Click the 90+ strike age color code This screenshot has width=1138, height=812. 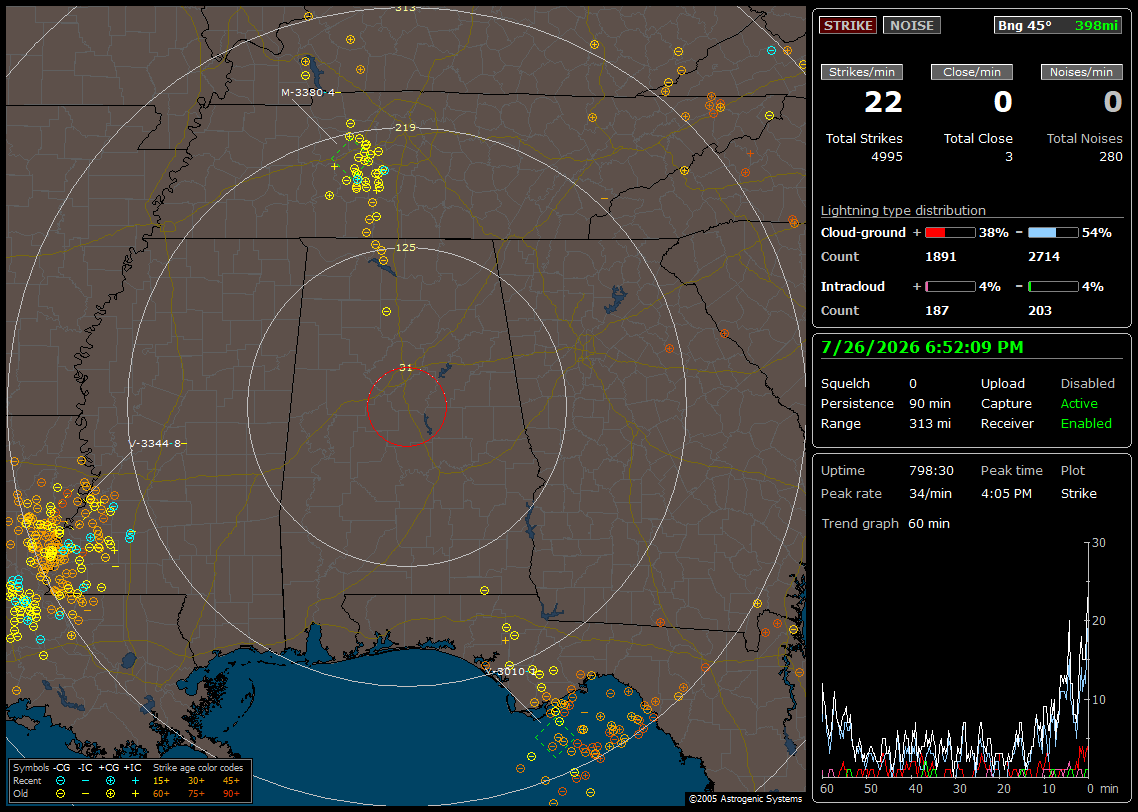click(231, 794)
